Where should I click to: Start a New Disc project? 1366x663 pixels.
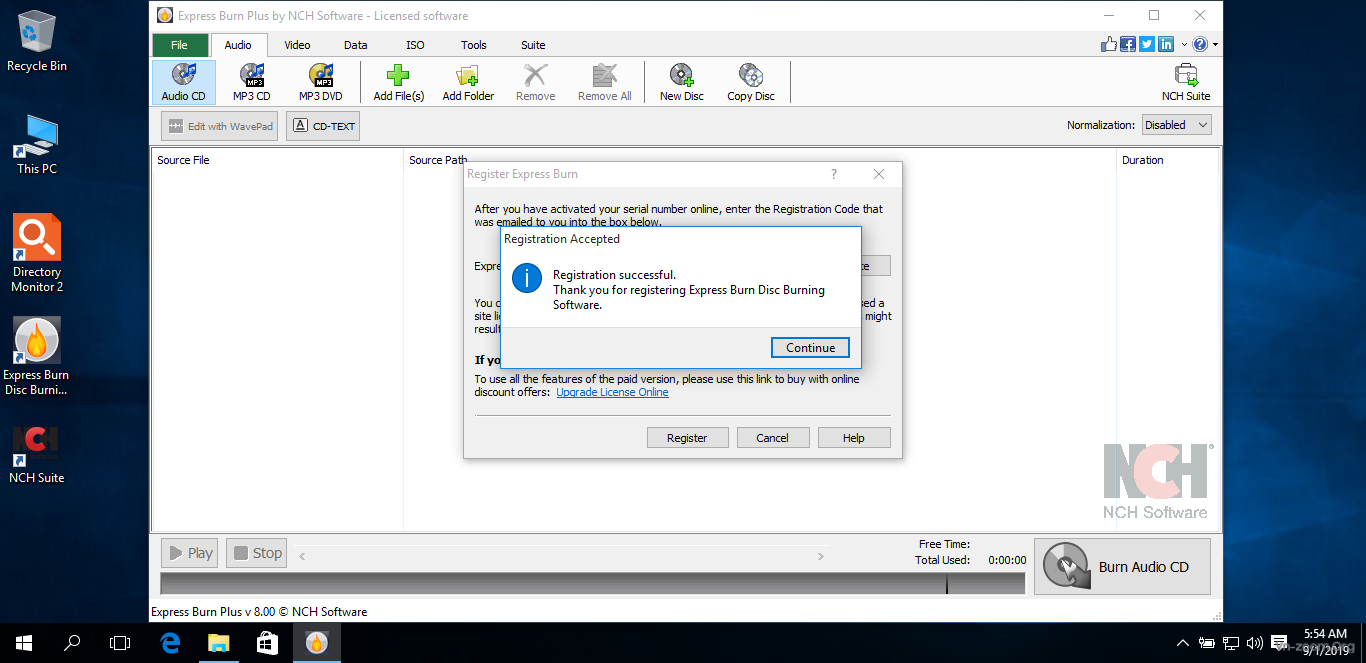coord(681,82)
